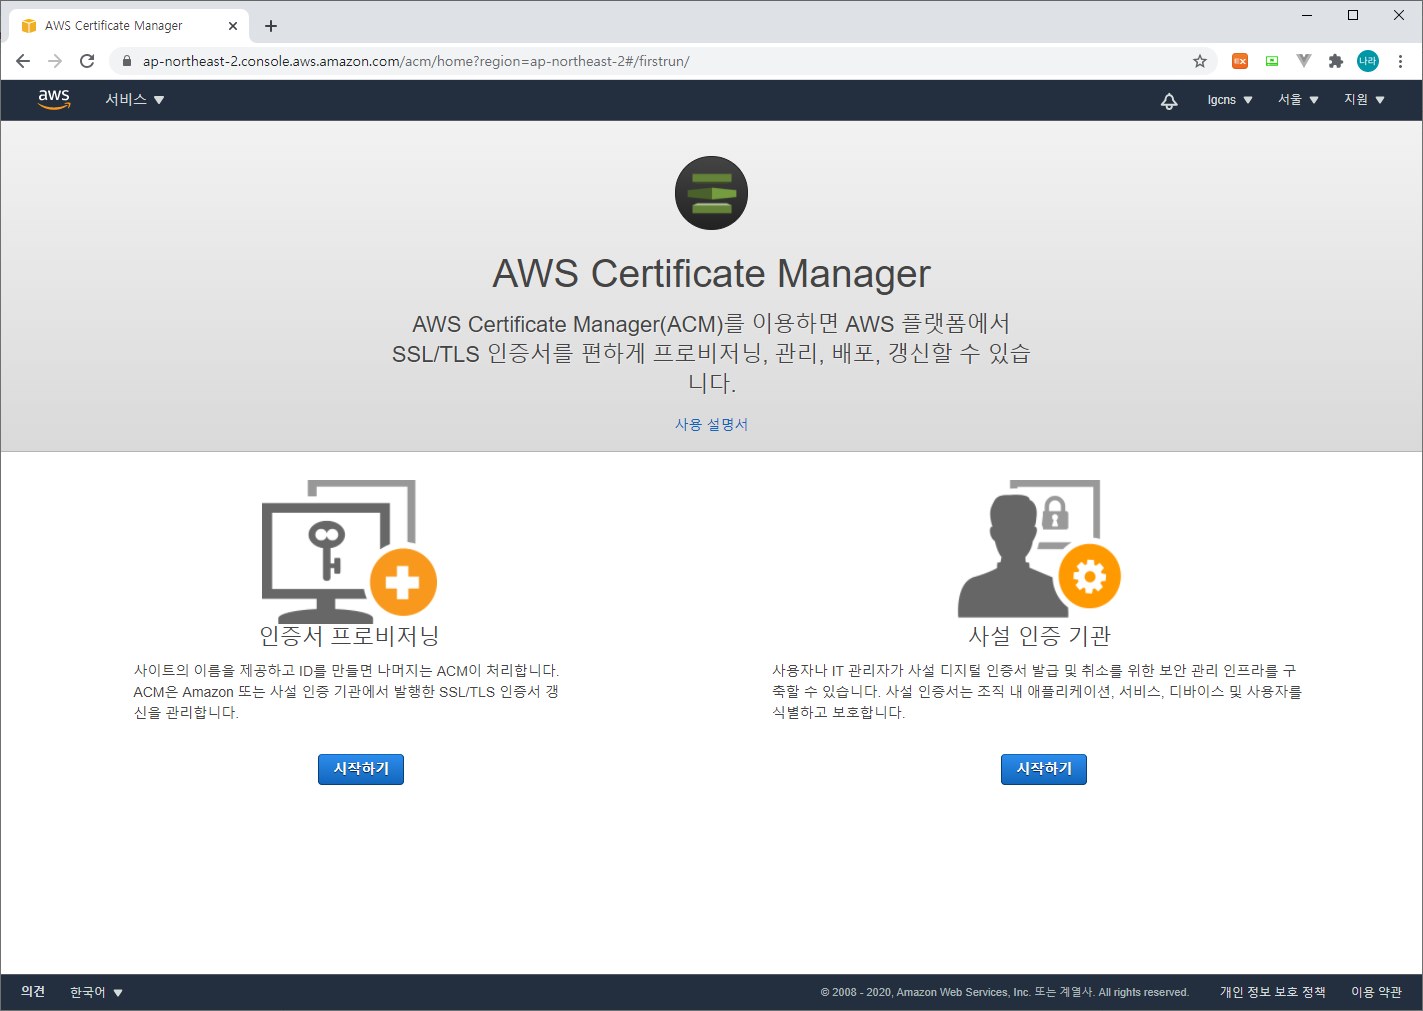Open the extensions puzzle icon
Viewport: 1423px width, 1011px height.
pos(1335,61)
